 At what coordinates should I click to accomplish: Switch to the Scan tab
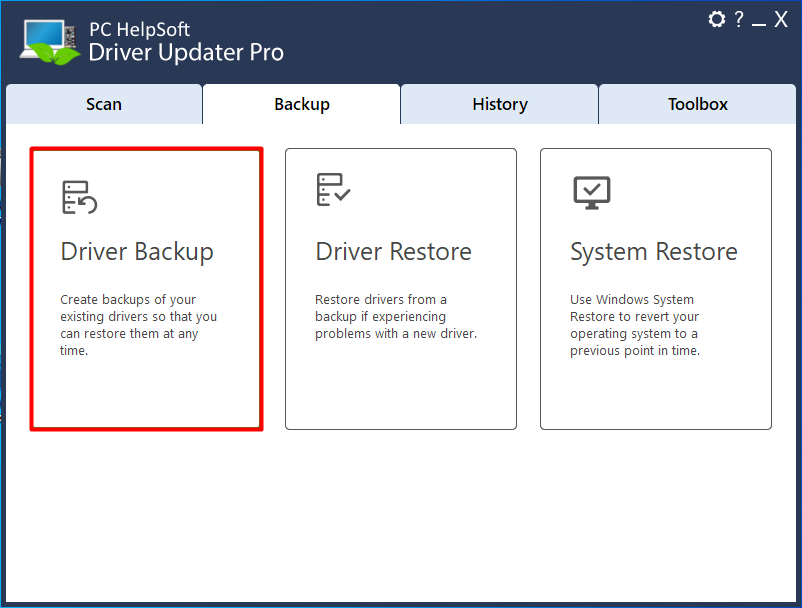104,104
